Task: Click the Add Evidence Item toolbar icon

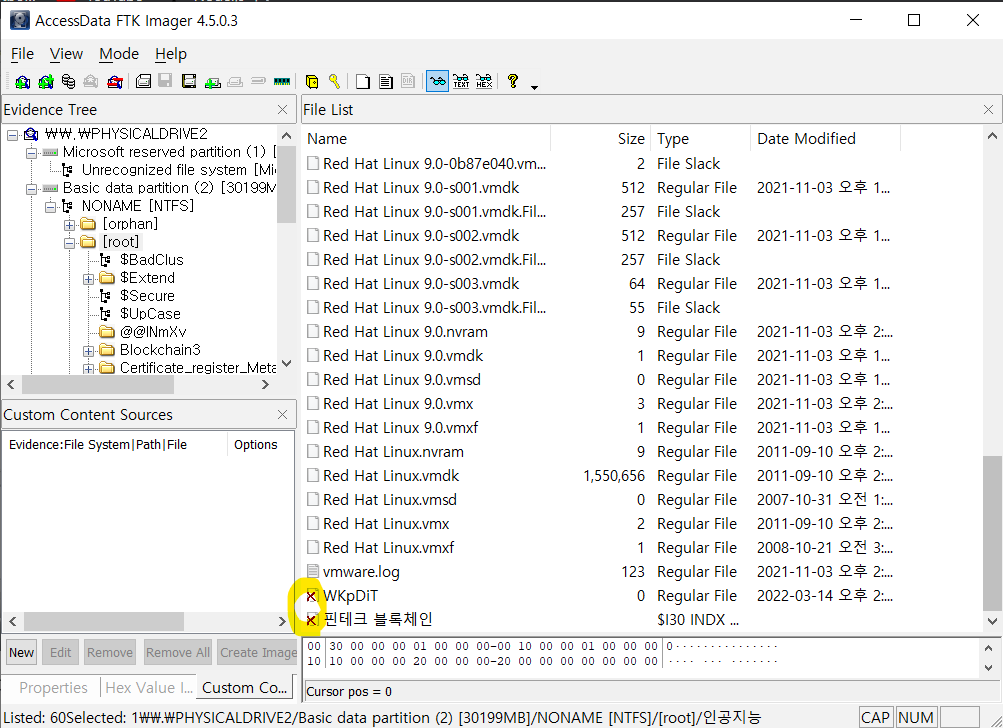Action: [x=22, y=81]
